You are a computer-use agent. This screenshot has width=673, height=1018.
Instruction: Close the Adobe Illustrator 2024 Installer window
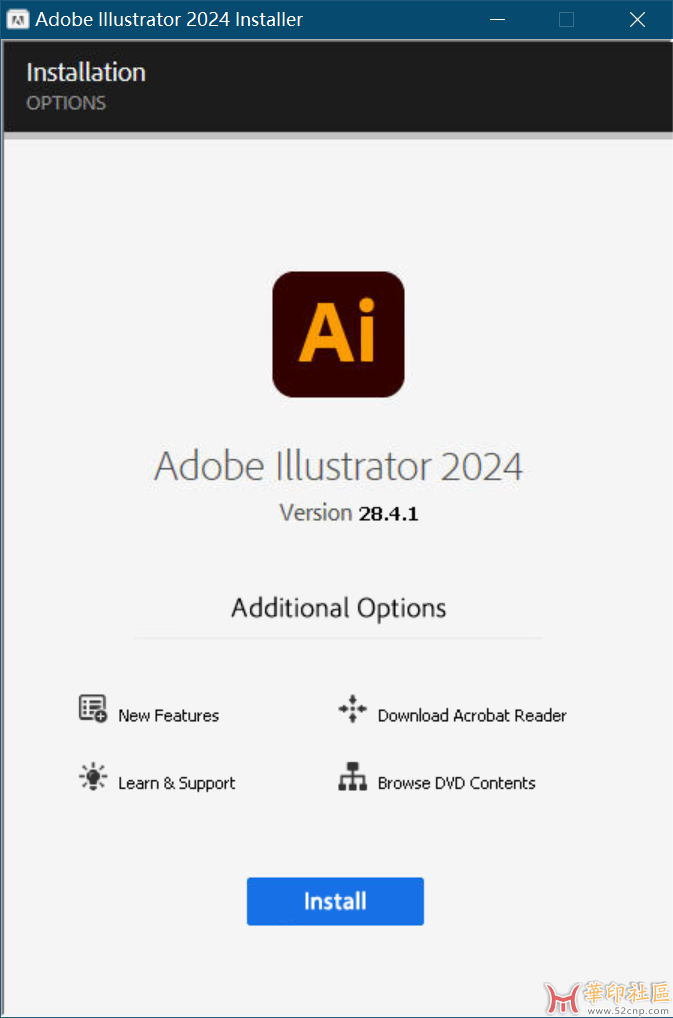point(637,19)
